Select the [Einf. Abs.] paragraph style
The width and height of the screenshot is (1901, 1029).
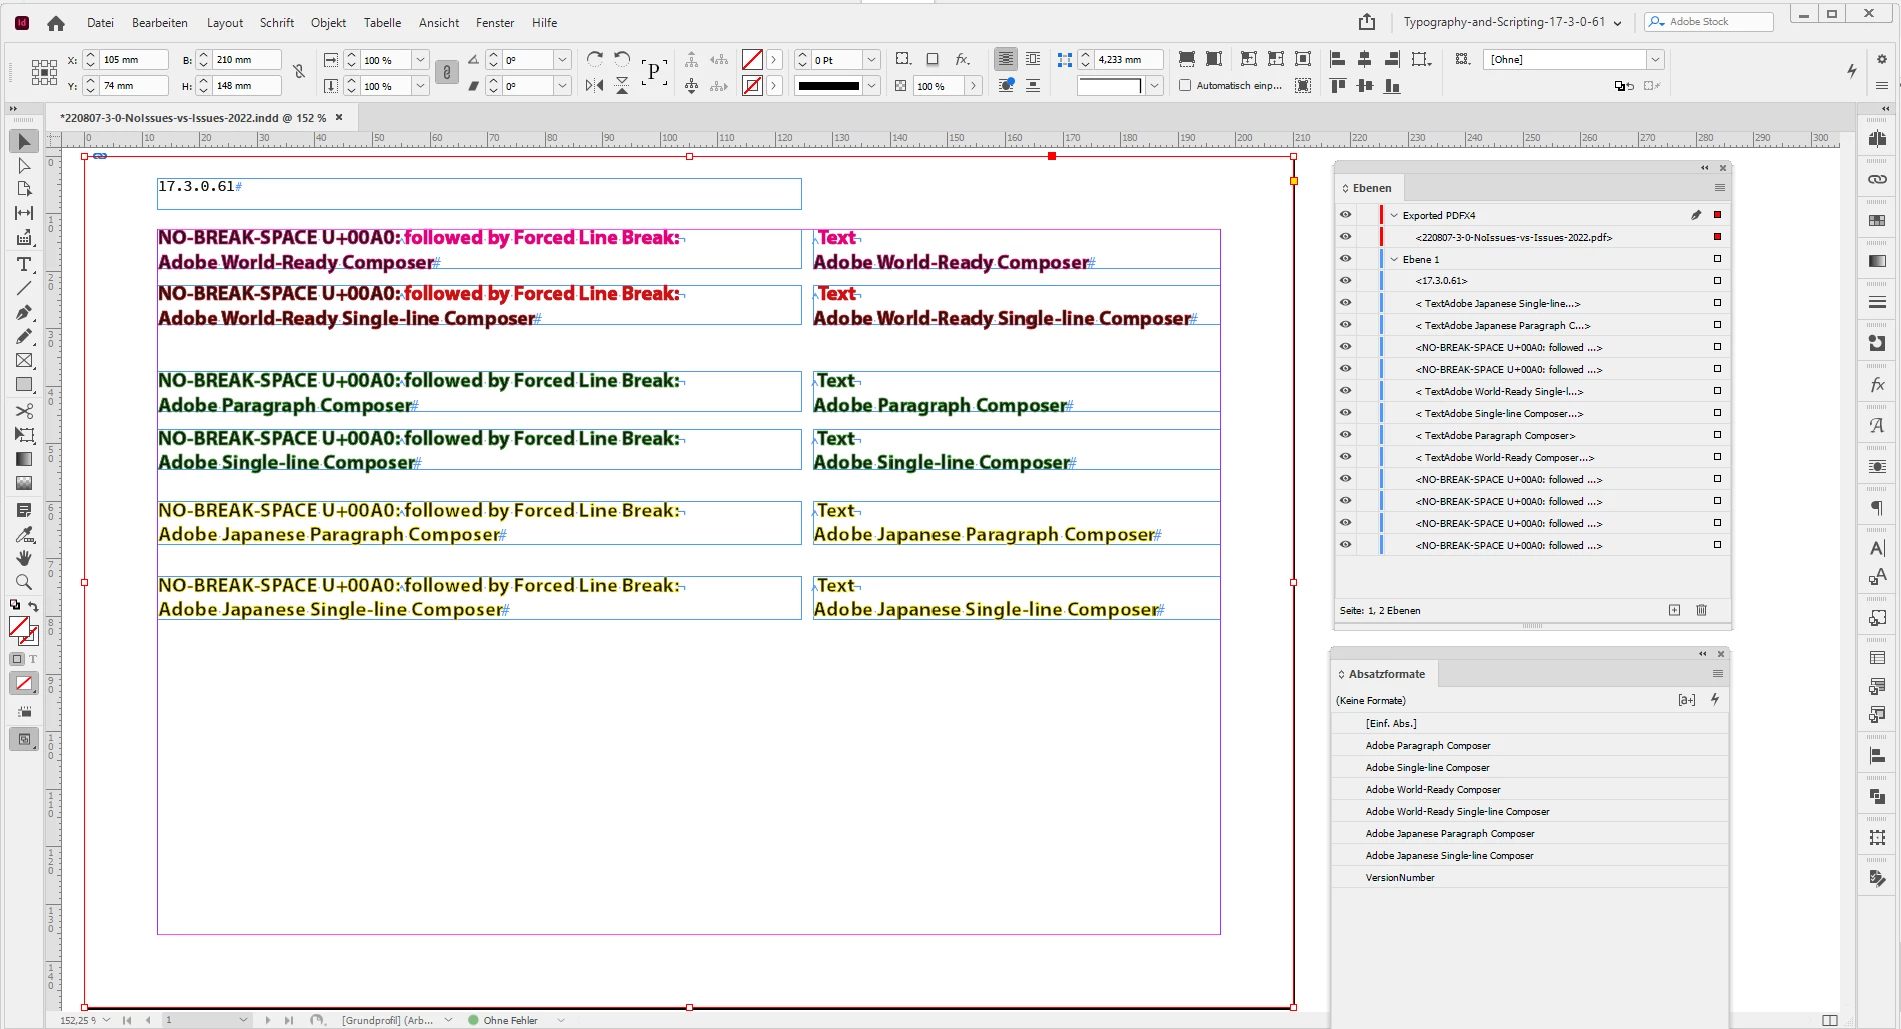click(1529, 724)
